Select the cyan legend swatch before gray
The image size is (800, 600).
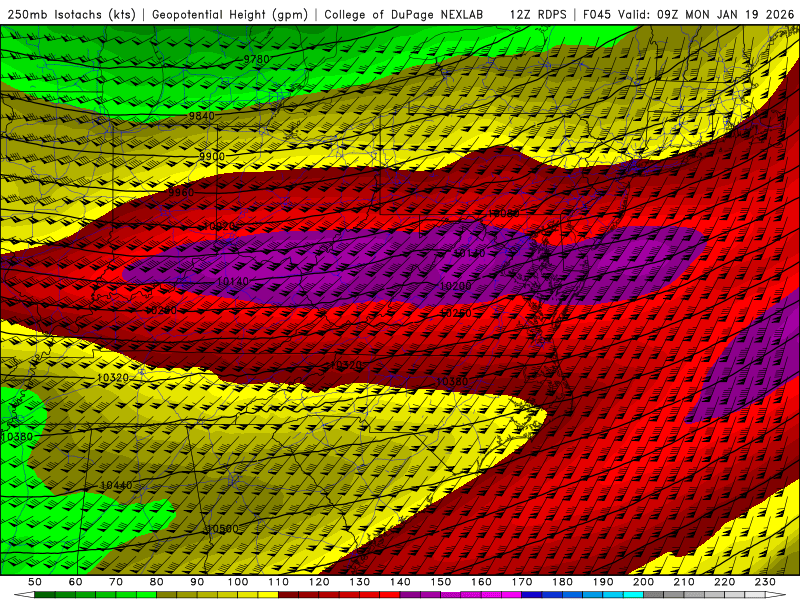tap(633, 595)
